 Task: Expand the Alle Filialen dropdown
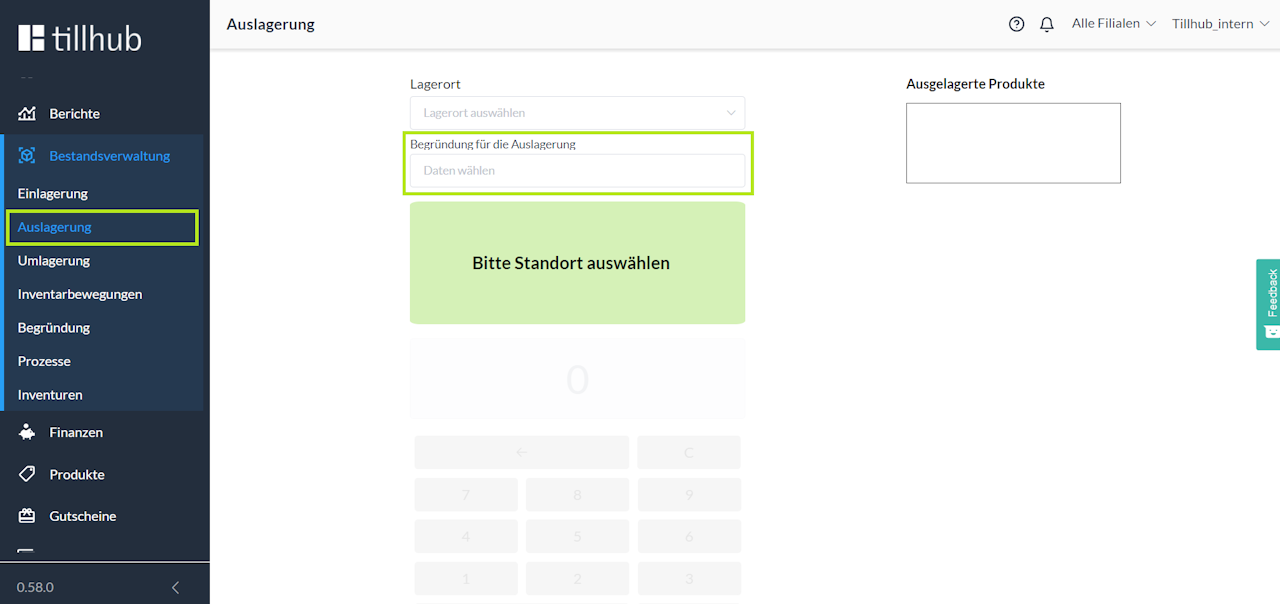coord(1113,24)
